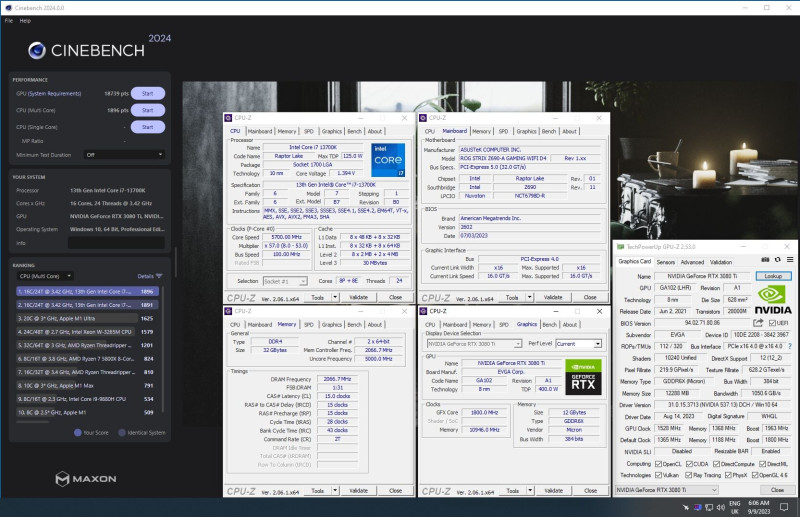Click the NVIDIA logo in GPU-Z
The height and width of the screenshot is (517, 800).
click(773, 300)
